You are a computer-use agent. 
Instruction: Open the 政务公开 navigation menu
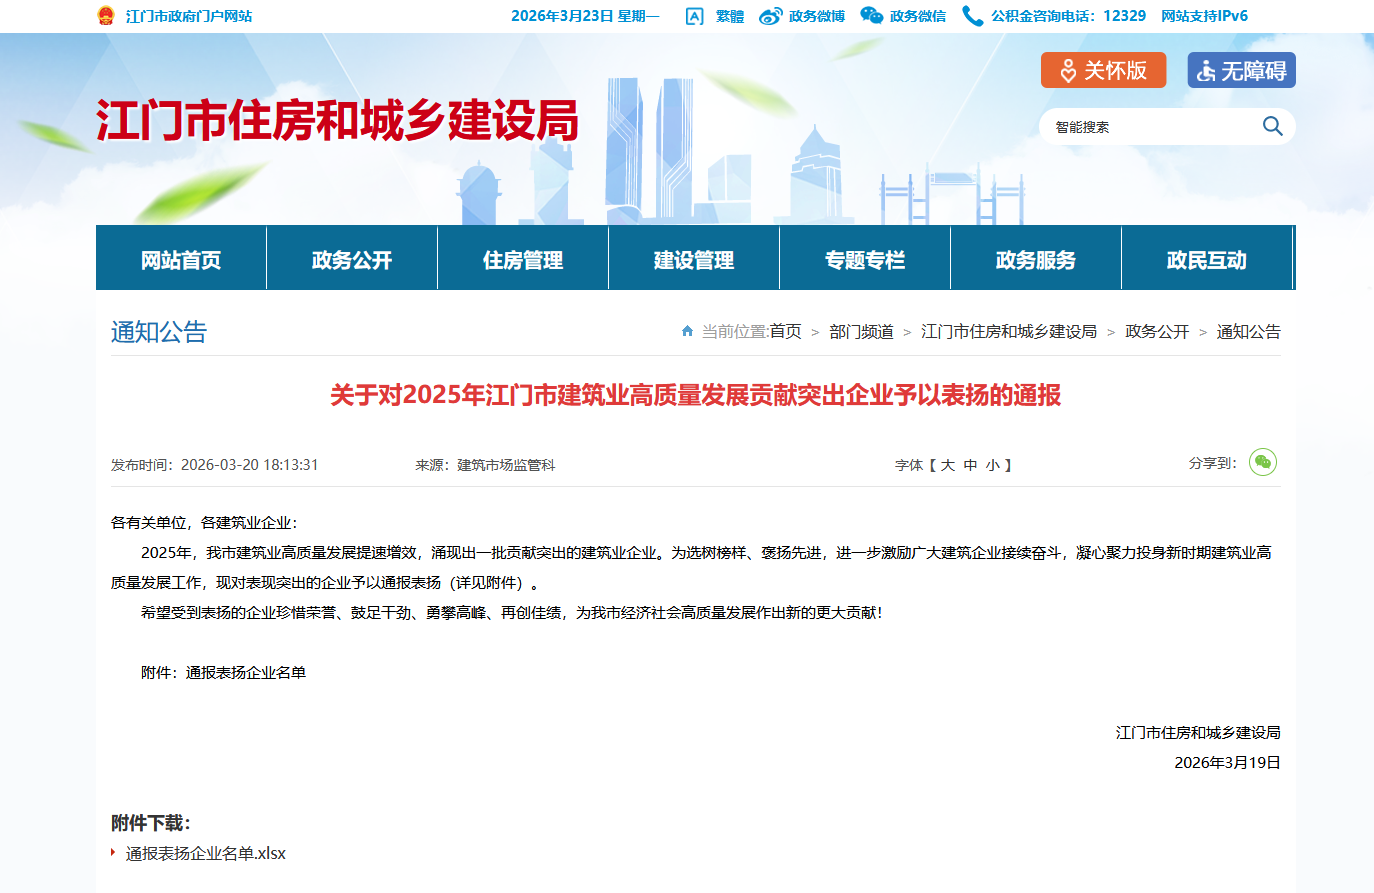pyautogui.click(x=352, y=260)
